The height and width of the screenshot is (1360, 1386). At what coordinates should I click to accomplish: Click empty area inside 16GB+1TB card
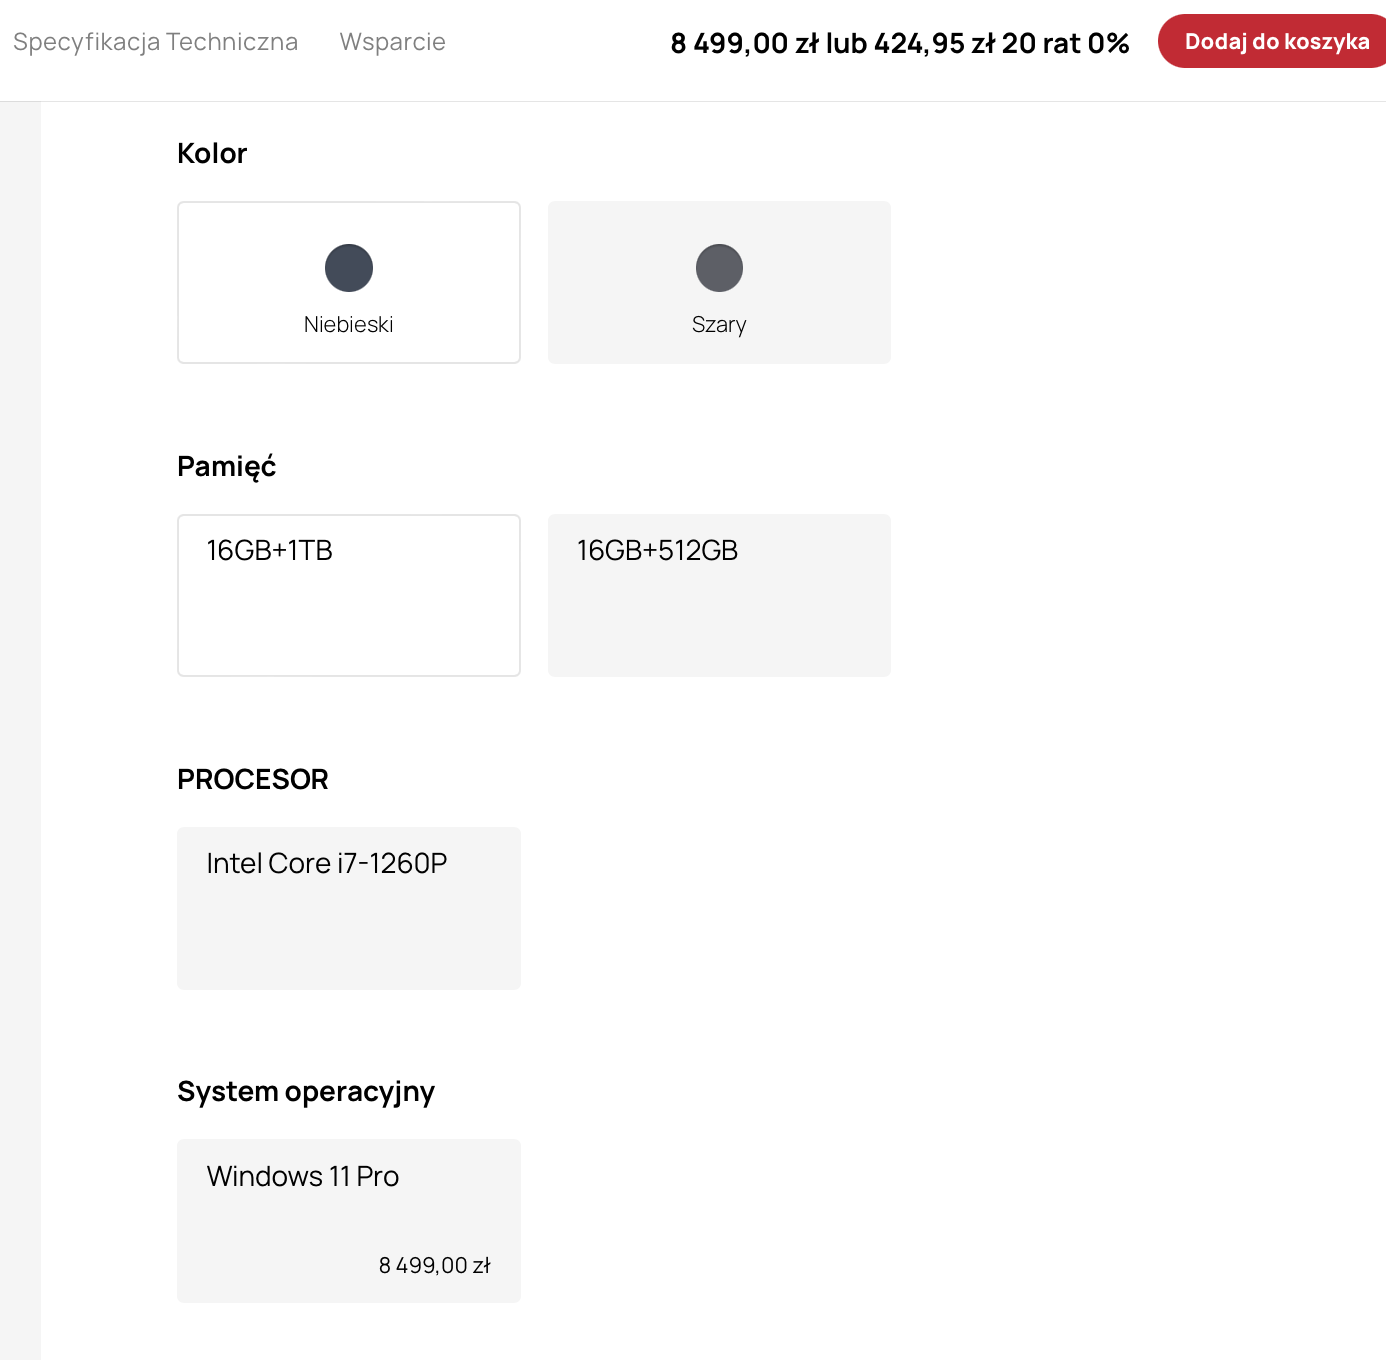click(349, 625)
